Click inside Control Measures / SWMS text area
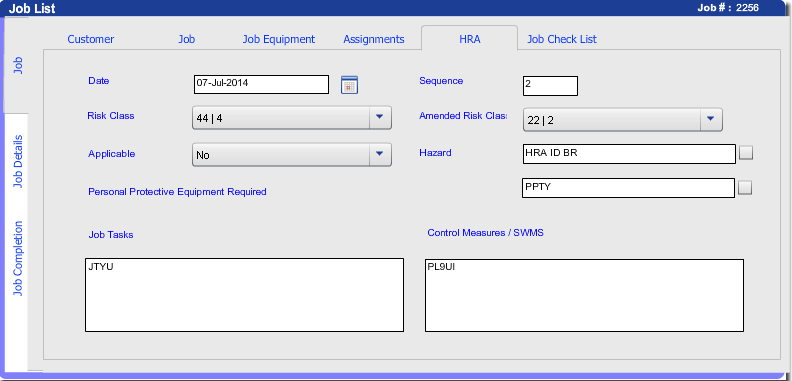Screen dimensions: 792x381 (x=584, y=296)
